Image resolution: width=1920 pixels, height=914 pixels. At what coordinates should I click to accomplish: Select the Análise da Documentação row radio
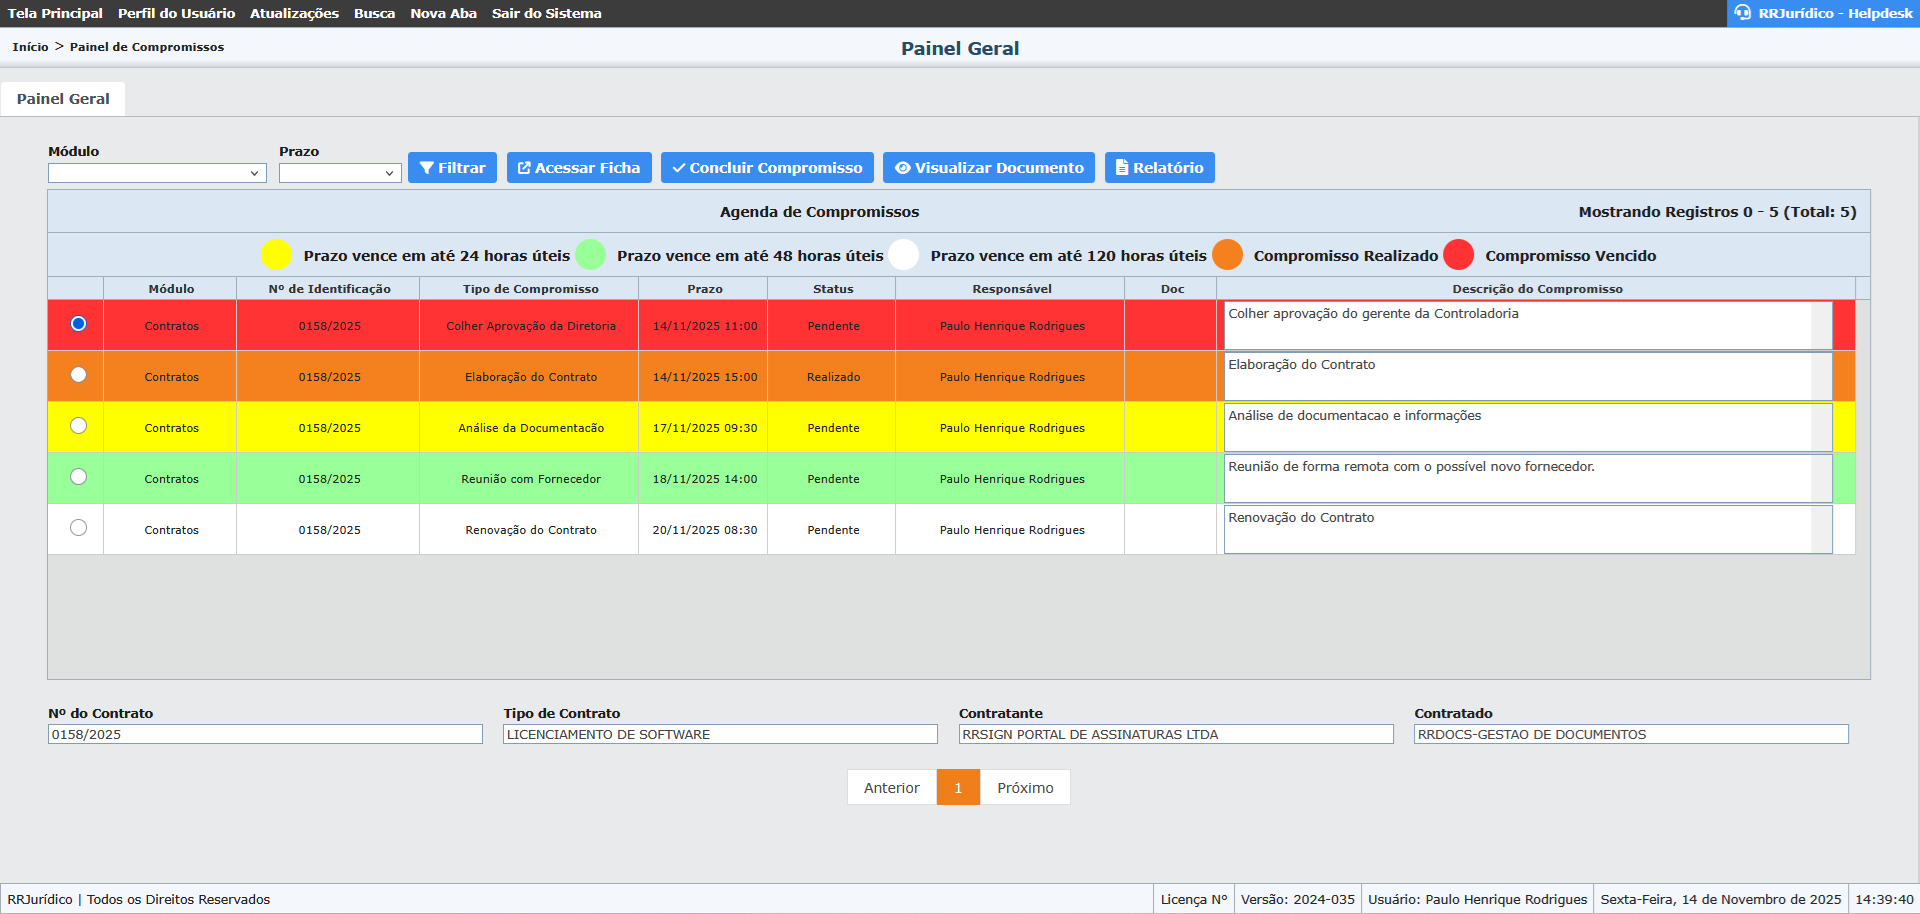pos(78,426)
